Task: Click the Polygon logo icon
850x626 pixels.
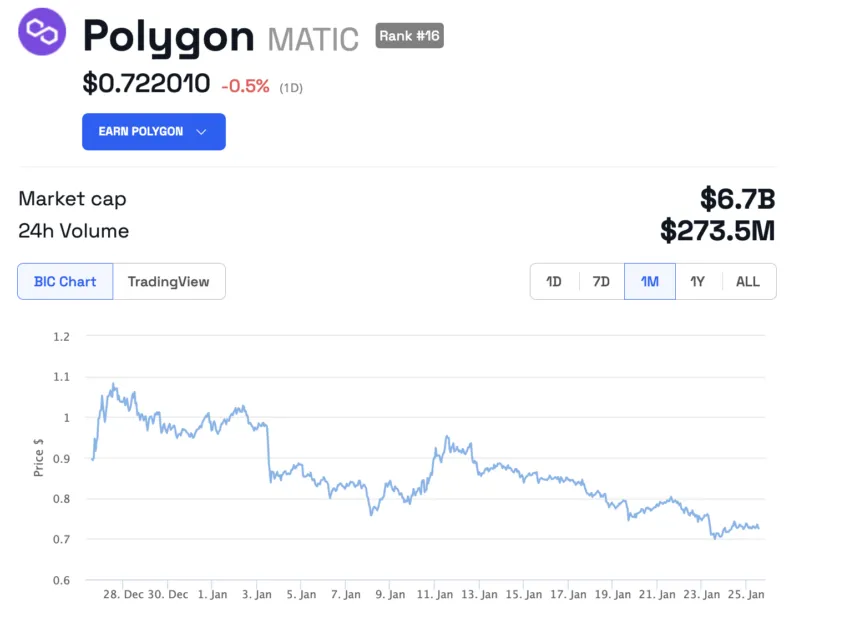Action: point(41,32)
